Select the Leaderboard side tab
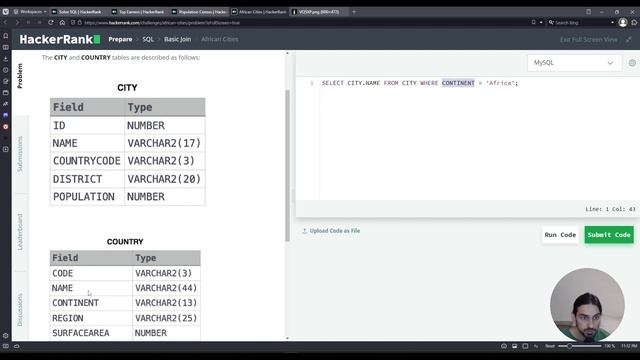Image resolution: width=640 pixels, height=360 pixels. pos(20,232)
